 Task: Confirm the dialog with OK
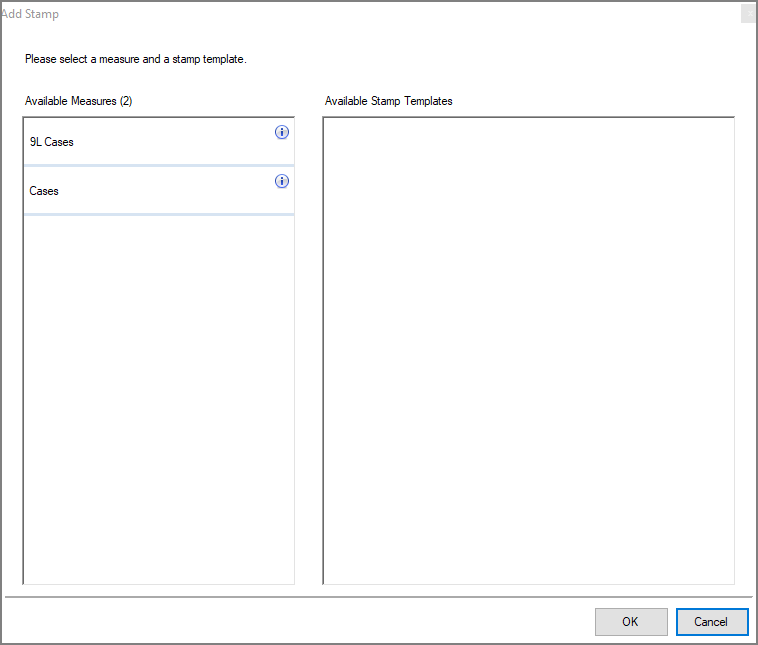click(630, 621)
